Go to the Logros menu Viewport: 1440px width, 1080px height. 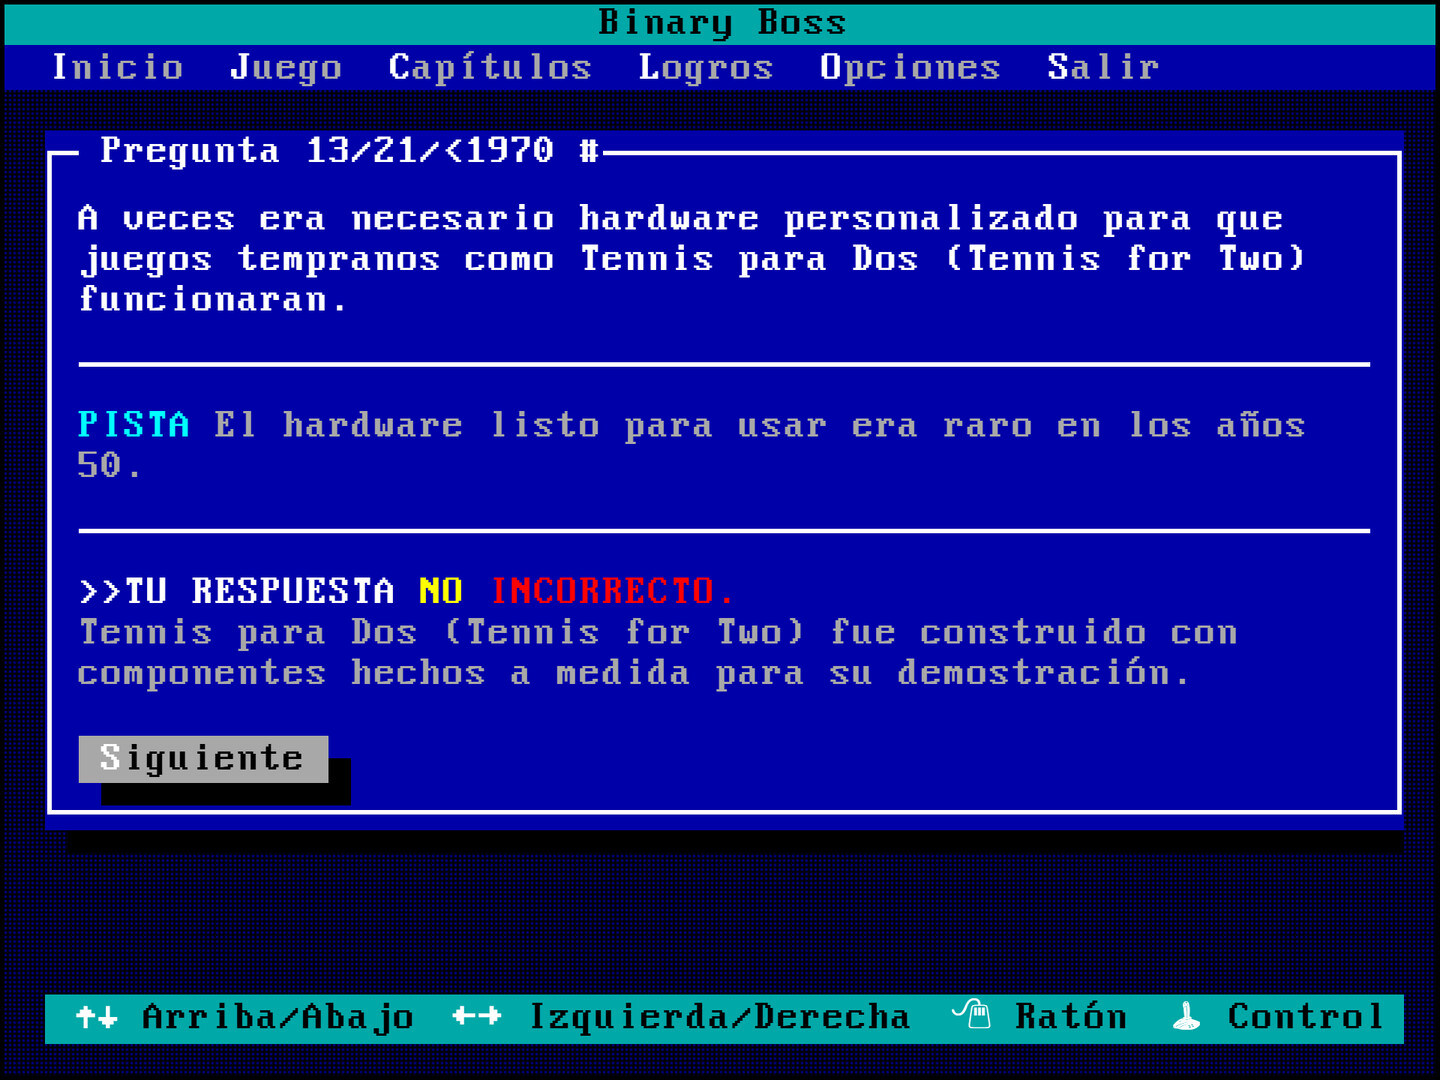tap(706, 67)
